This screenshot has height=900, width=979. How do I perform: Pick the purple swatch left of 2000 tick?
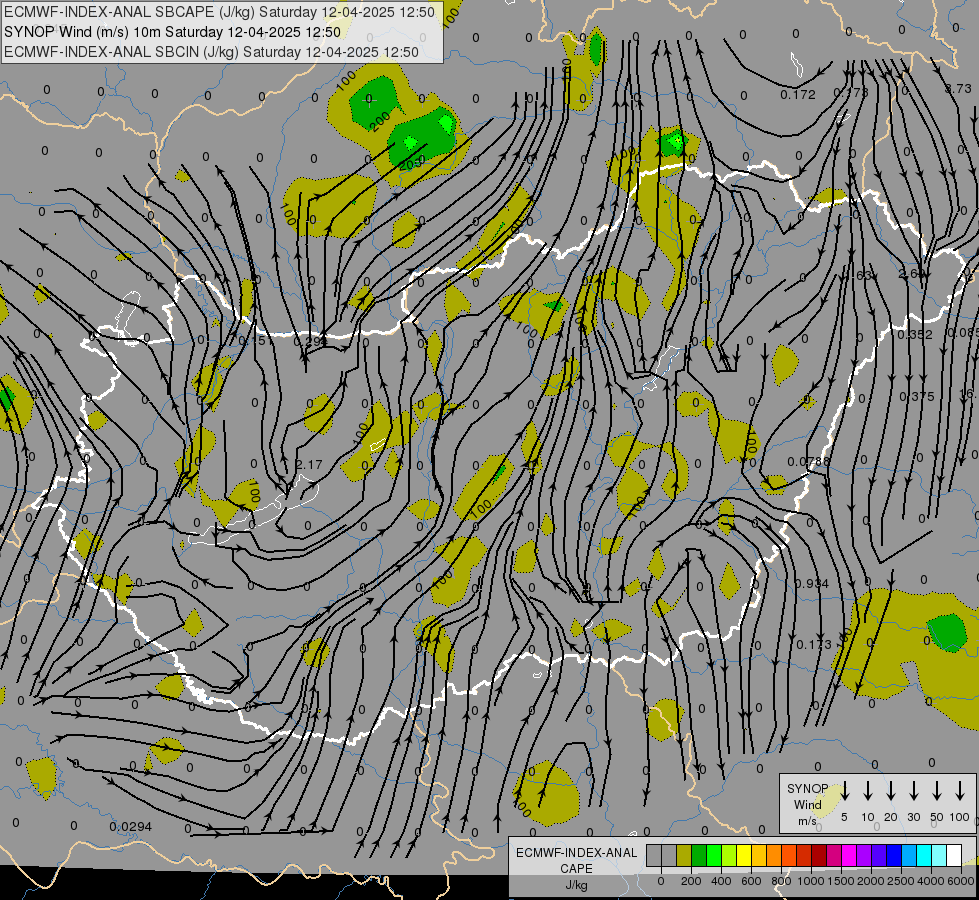[x=864, y=855]
